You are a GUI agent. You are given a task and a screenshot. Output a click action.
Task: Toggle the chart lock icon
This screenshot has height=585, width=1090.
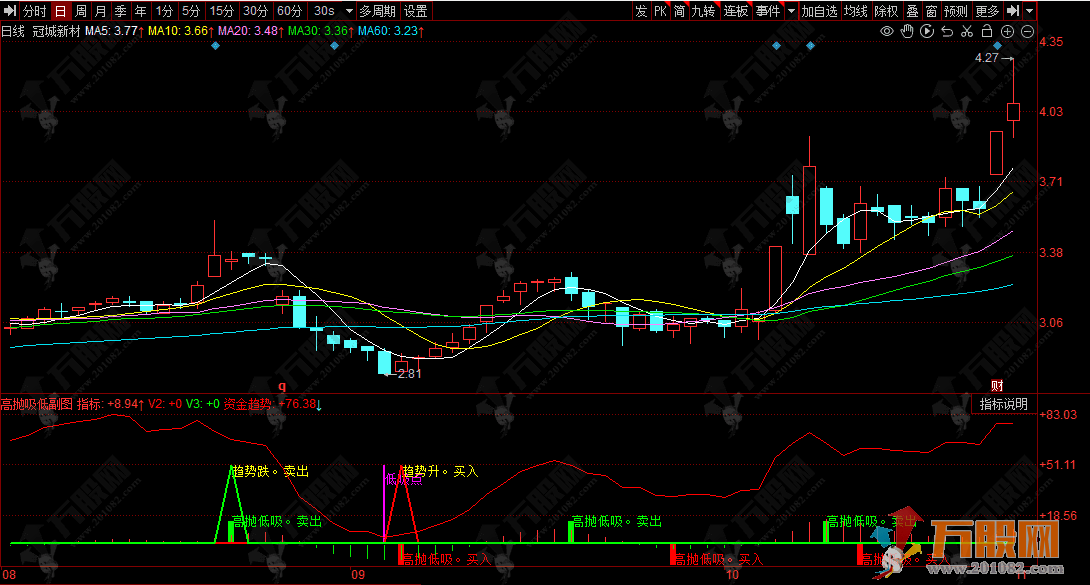[987, 31]
